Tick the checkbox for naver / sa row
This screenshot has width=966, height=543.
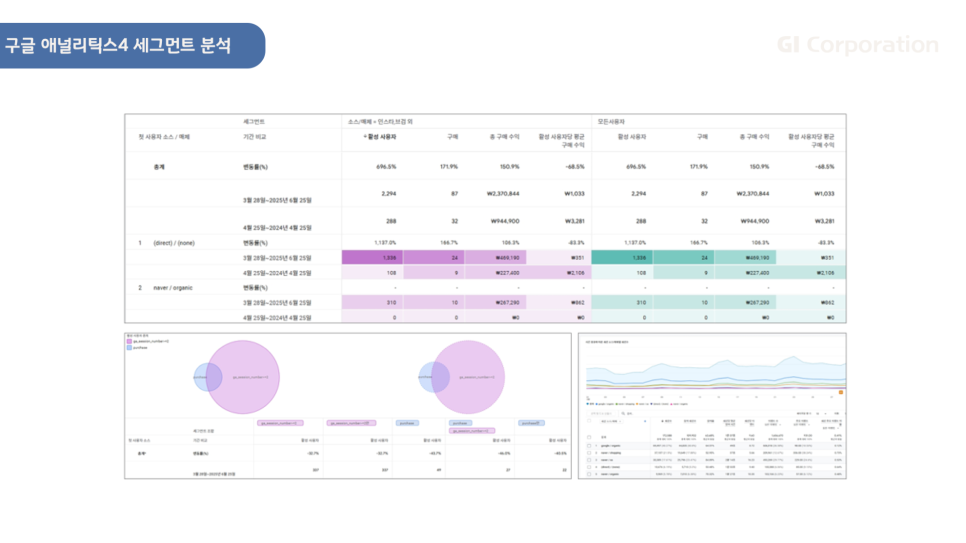tap(589, 460)
